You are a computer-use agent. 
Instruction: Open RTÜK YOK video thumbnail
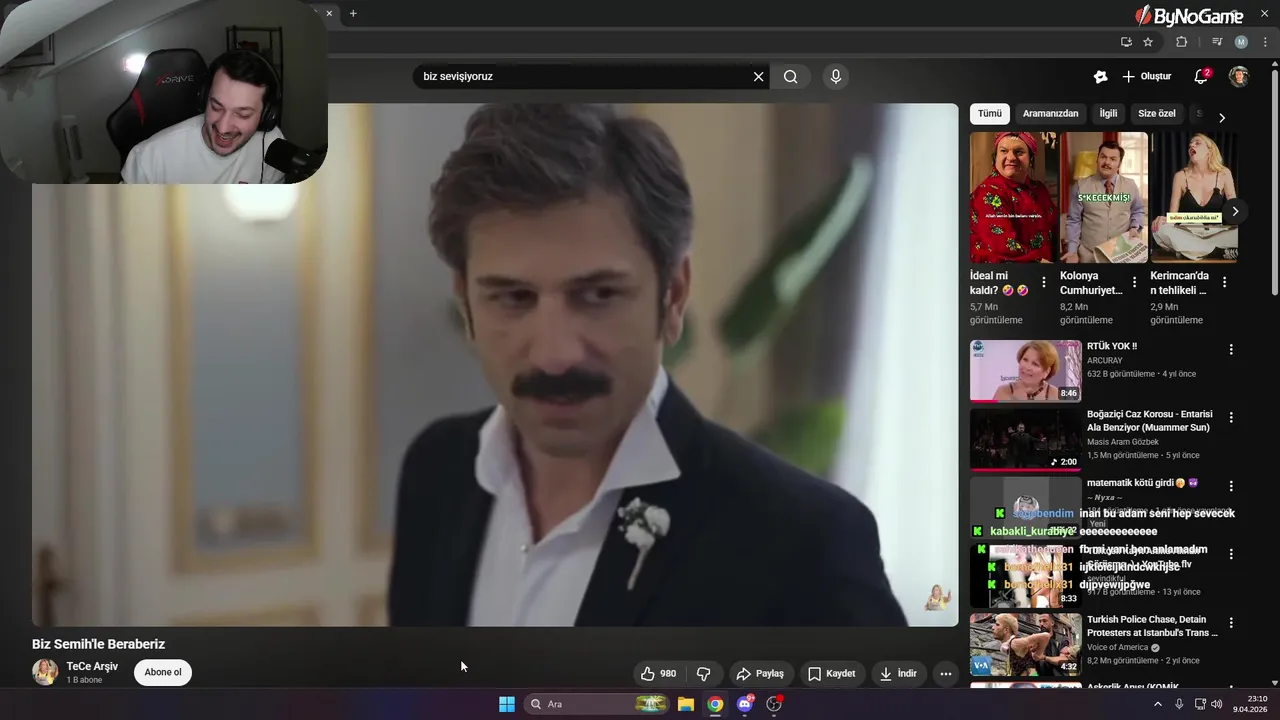pos(1025,371)
